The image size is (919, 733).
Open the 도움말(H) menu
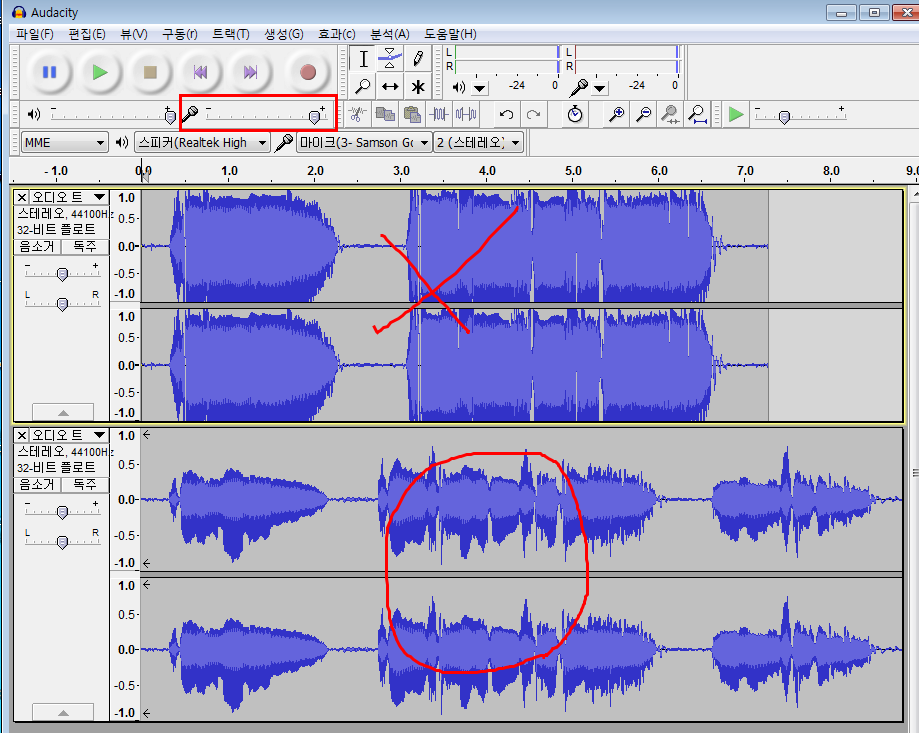450,34
